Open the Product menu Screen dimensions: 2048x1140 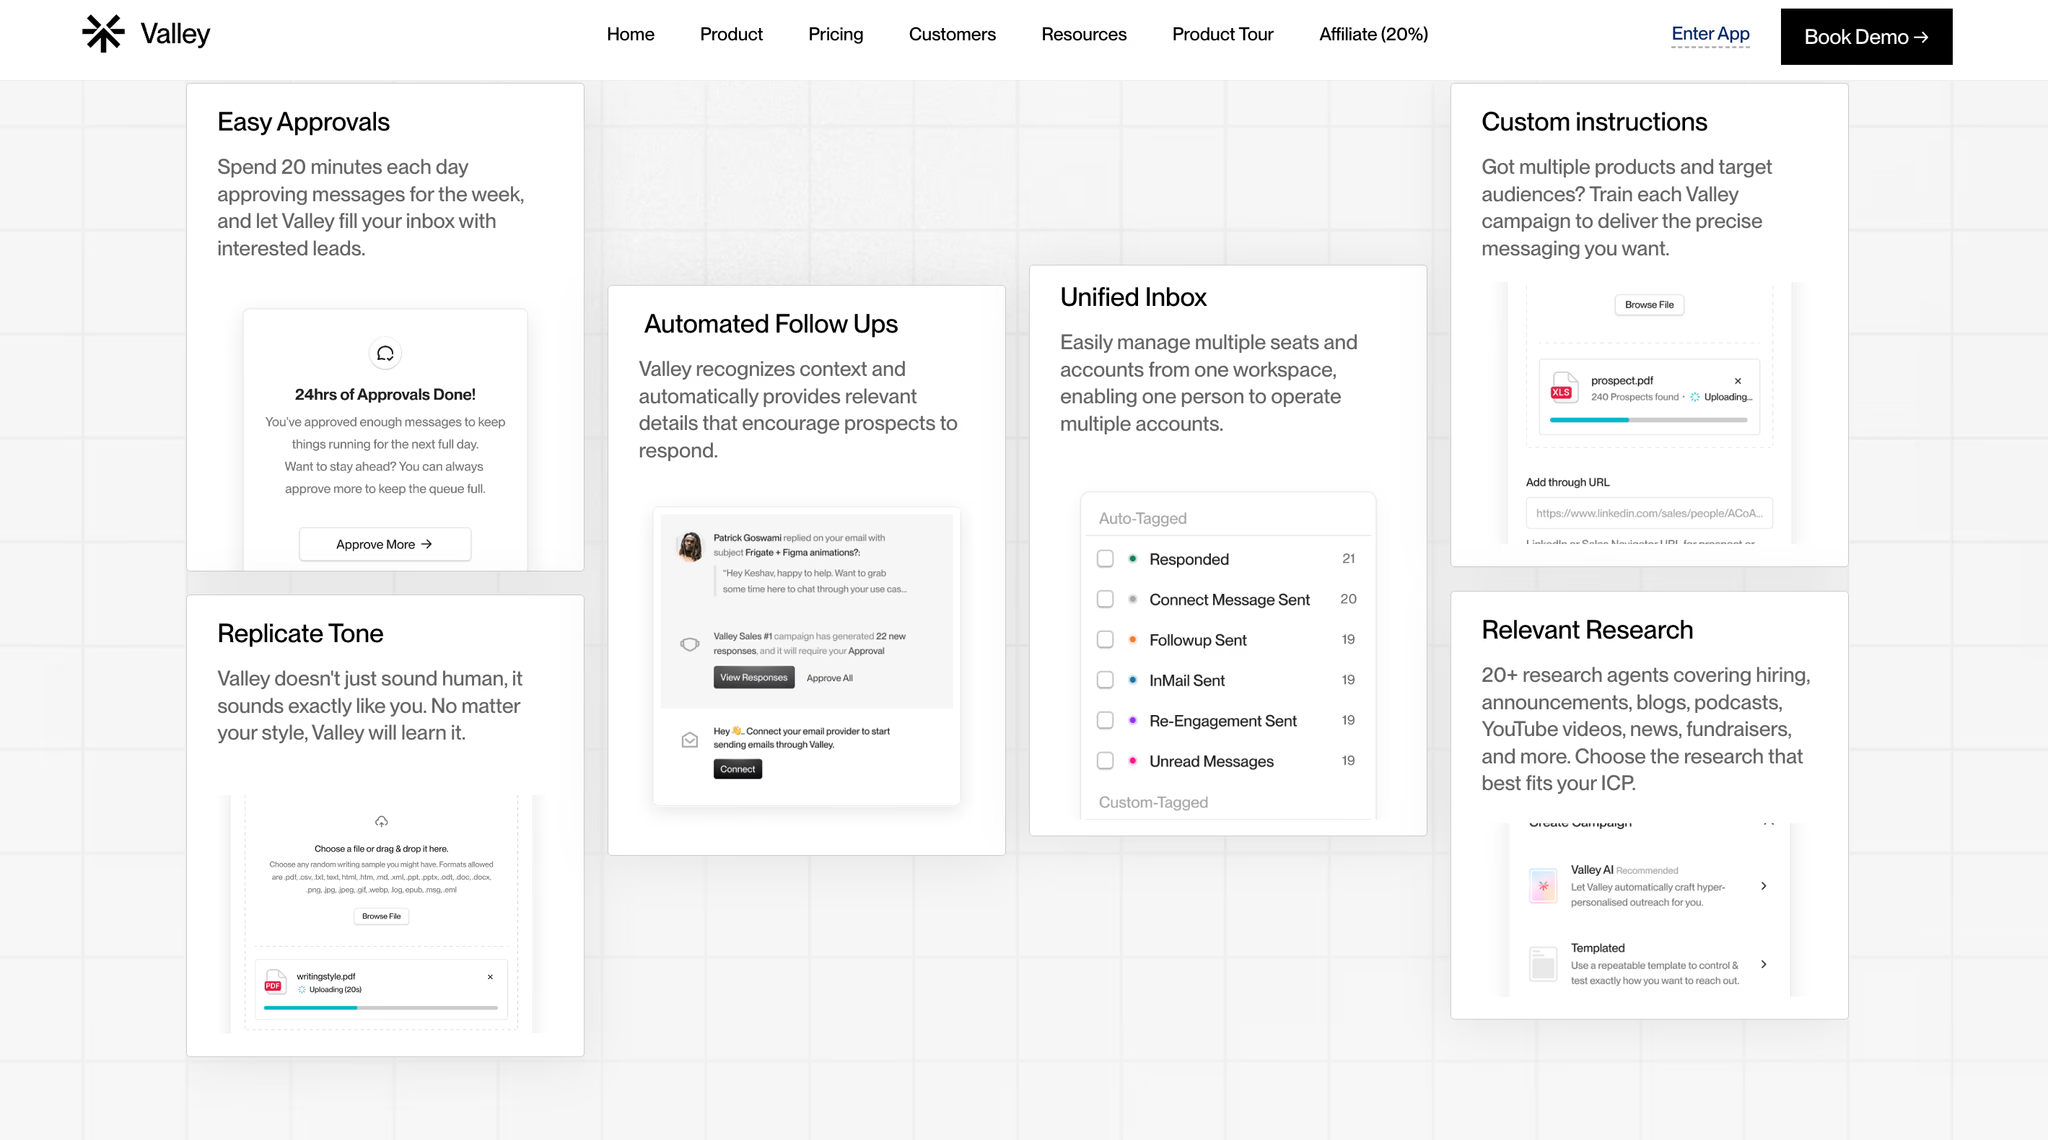(x=731, y=34)
